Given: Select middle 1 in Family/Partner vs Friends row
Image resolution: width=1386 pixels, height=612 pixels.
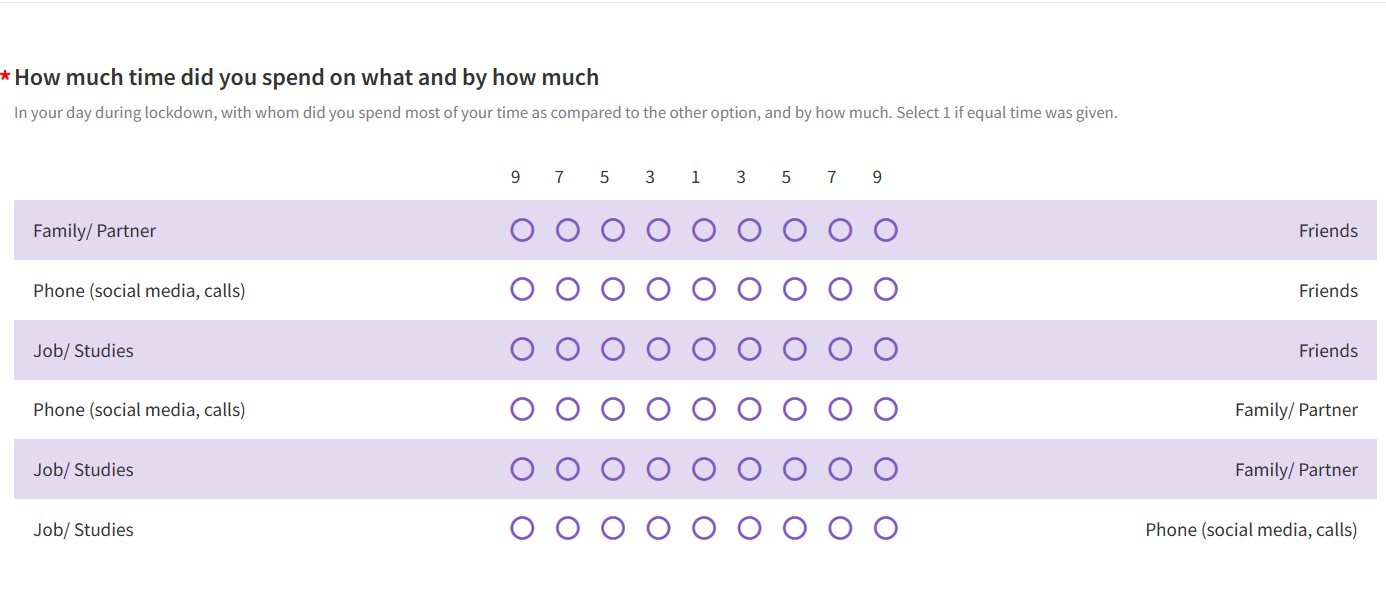Looking at the screenshot, I should 704,231.
